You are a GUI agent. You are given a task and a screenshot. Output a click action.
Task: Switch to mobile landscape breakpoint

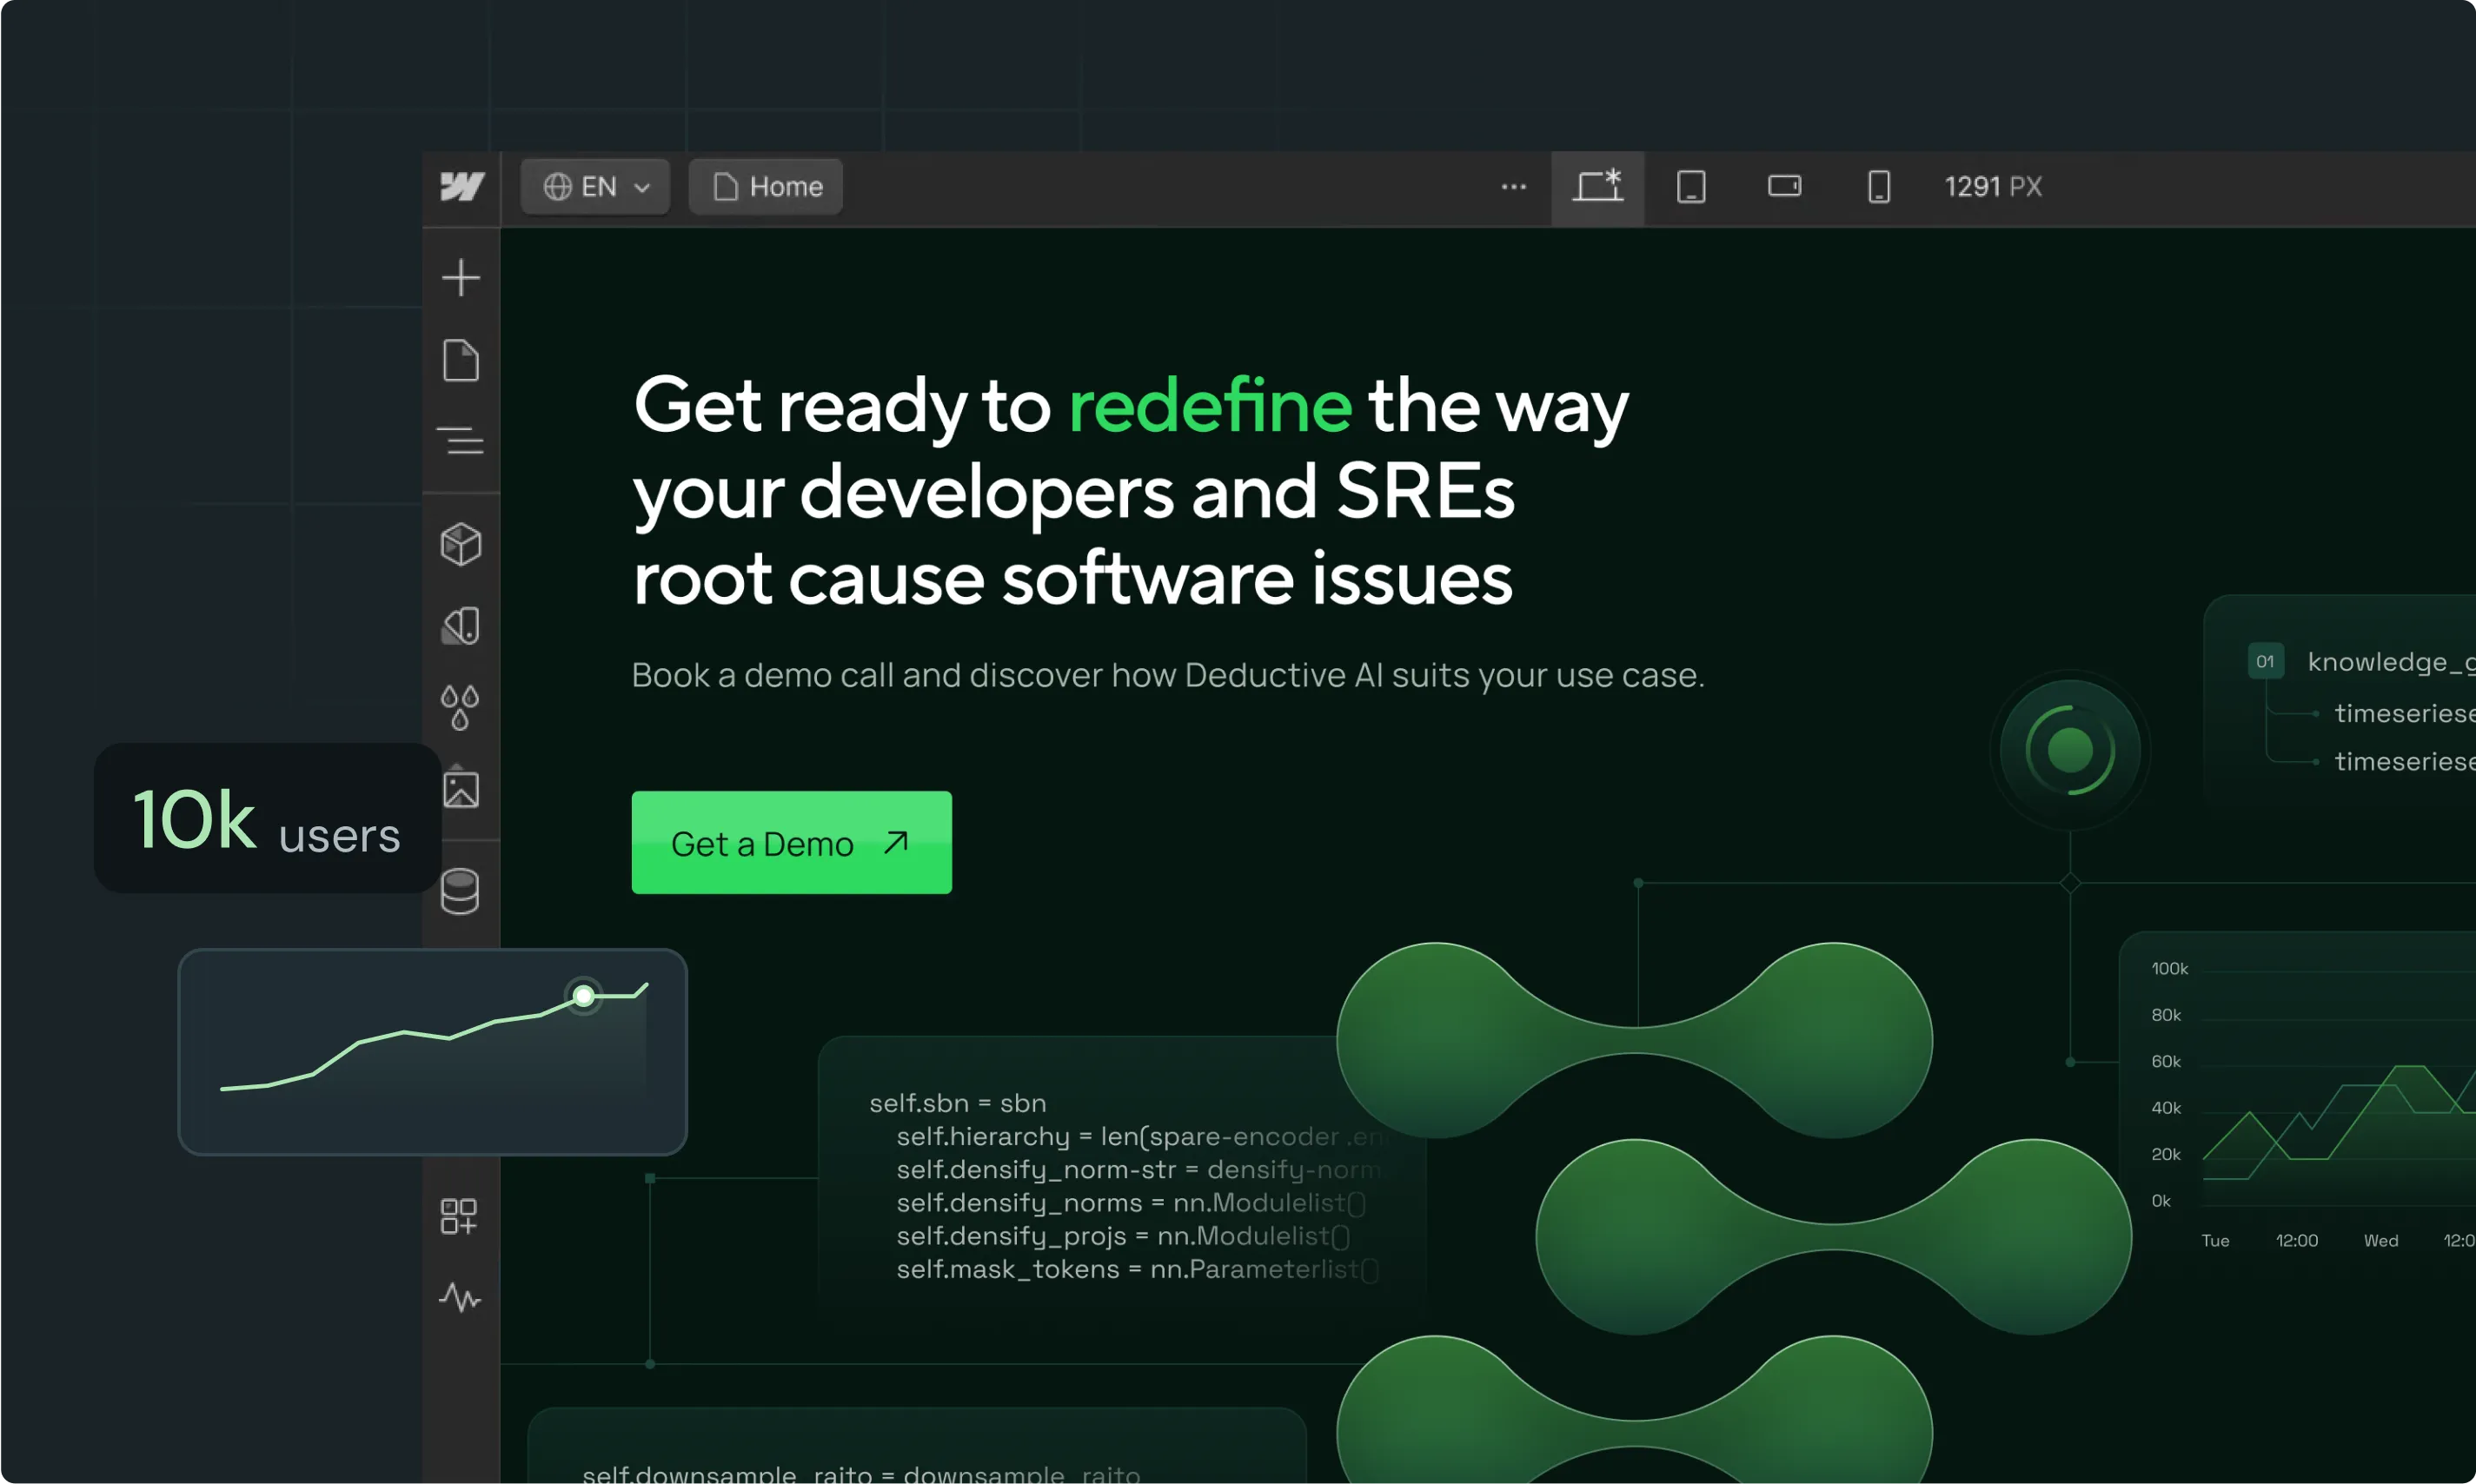coord(1785,187)
